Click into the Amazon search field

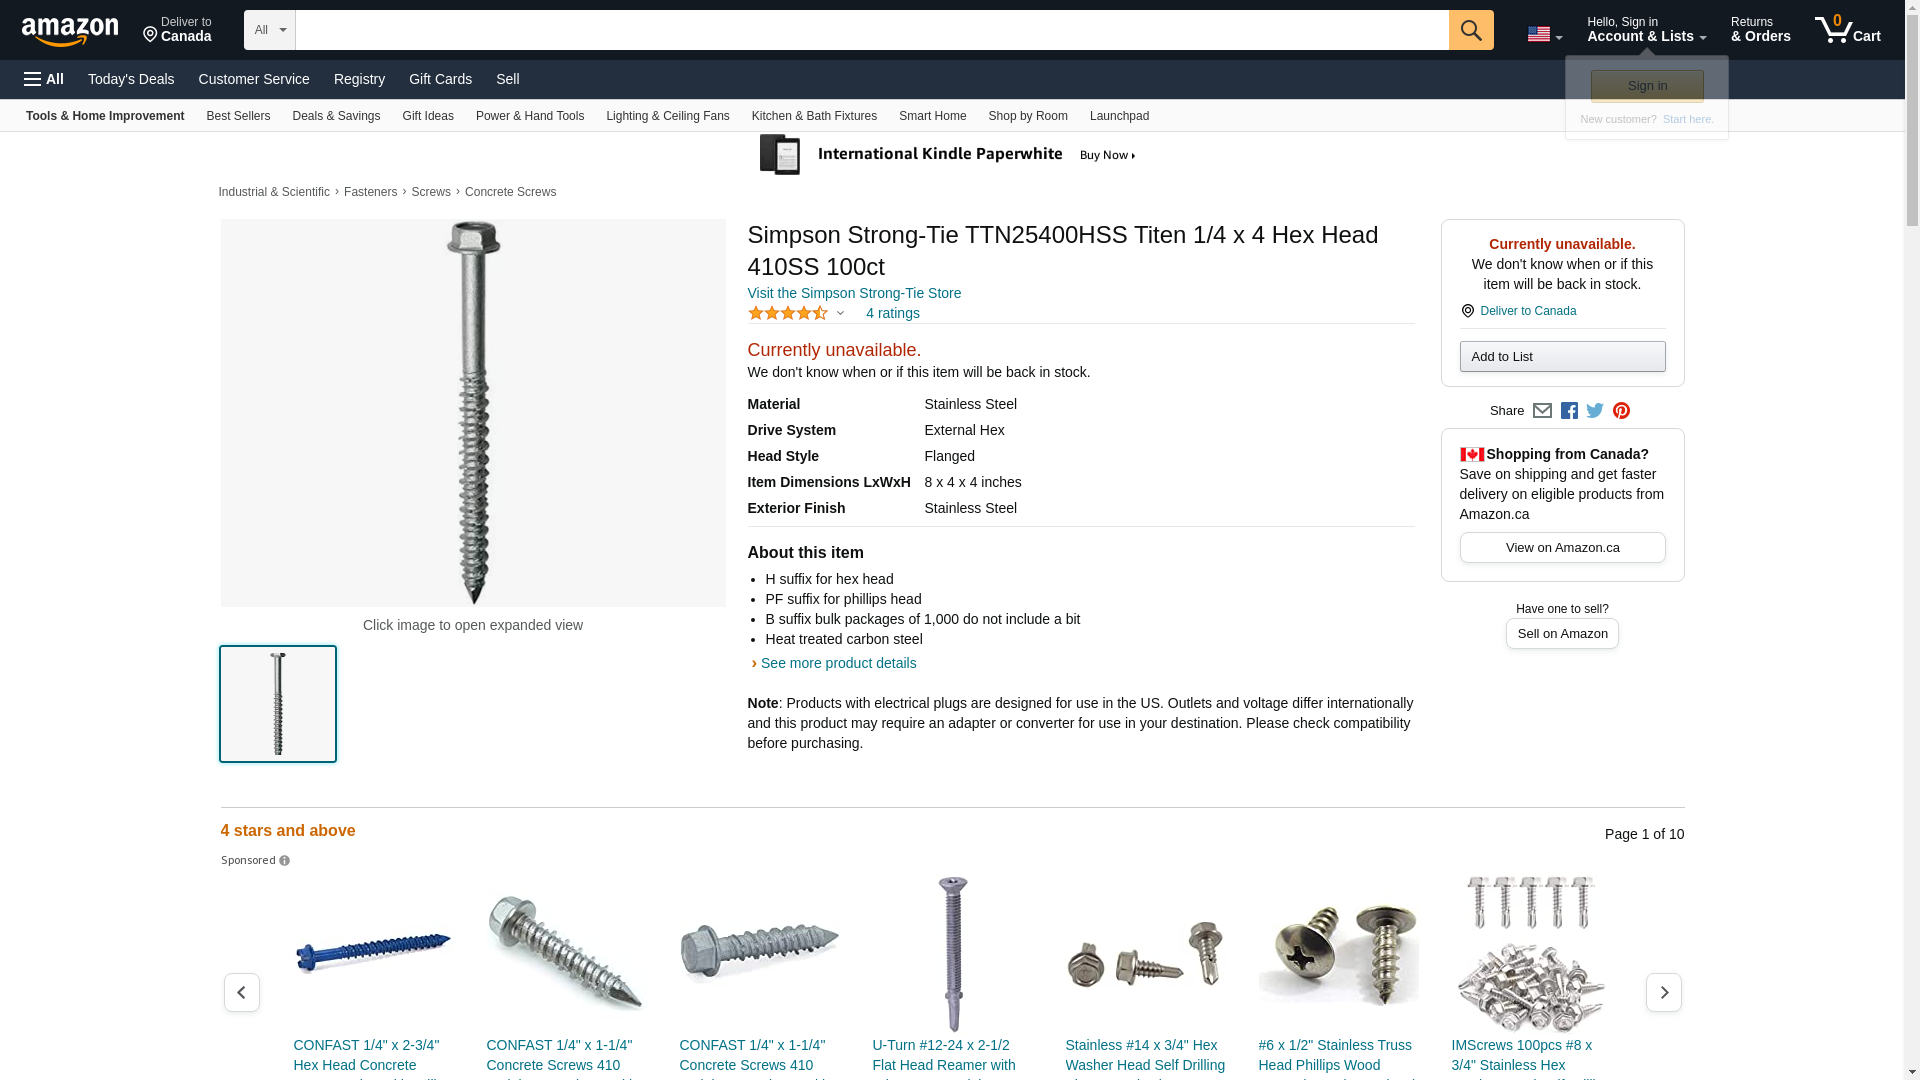(872, 30)
